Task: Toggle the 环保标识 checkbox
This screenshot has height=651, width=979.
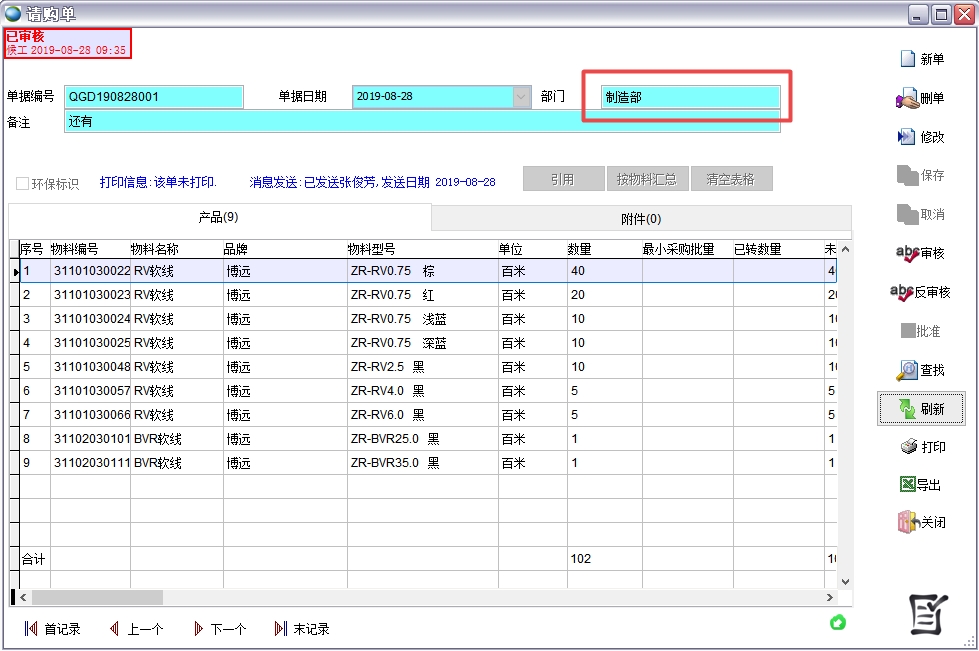Action: (22, 184)
